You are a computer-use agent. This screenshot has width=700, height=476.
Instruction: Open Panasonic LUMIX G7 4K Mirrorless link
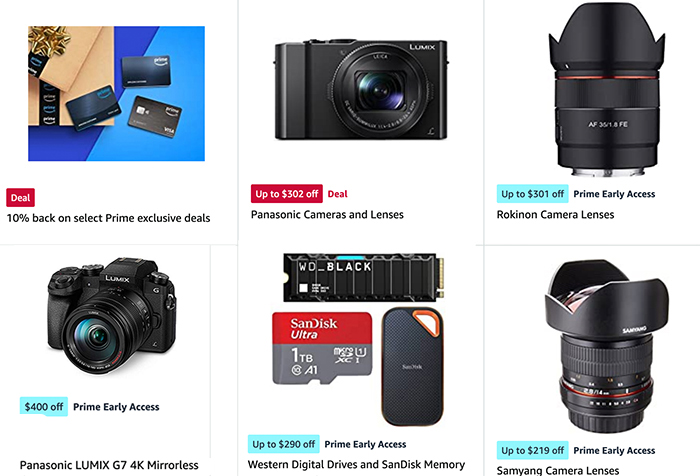point(109,465)
